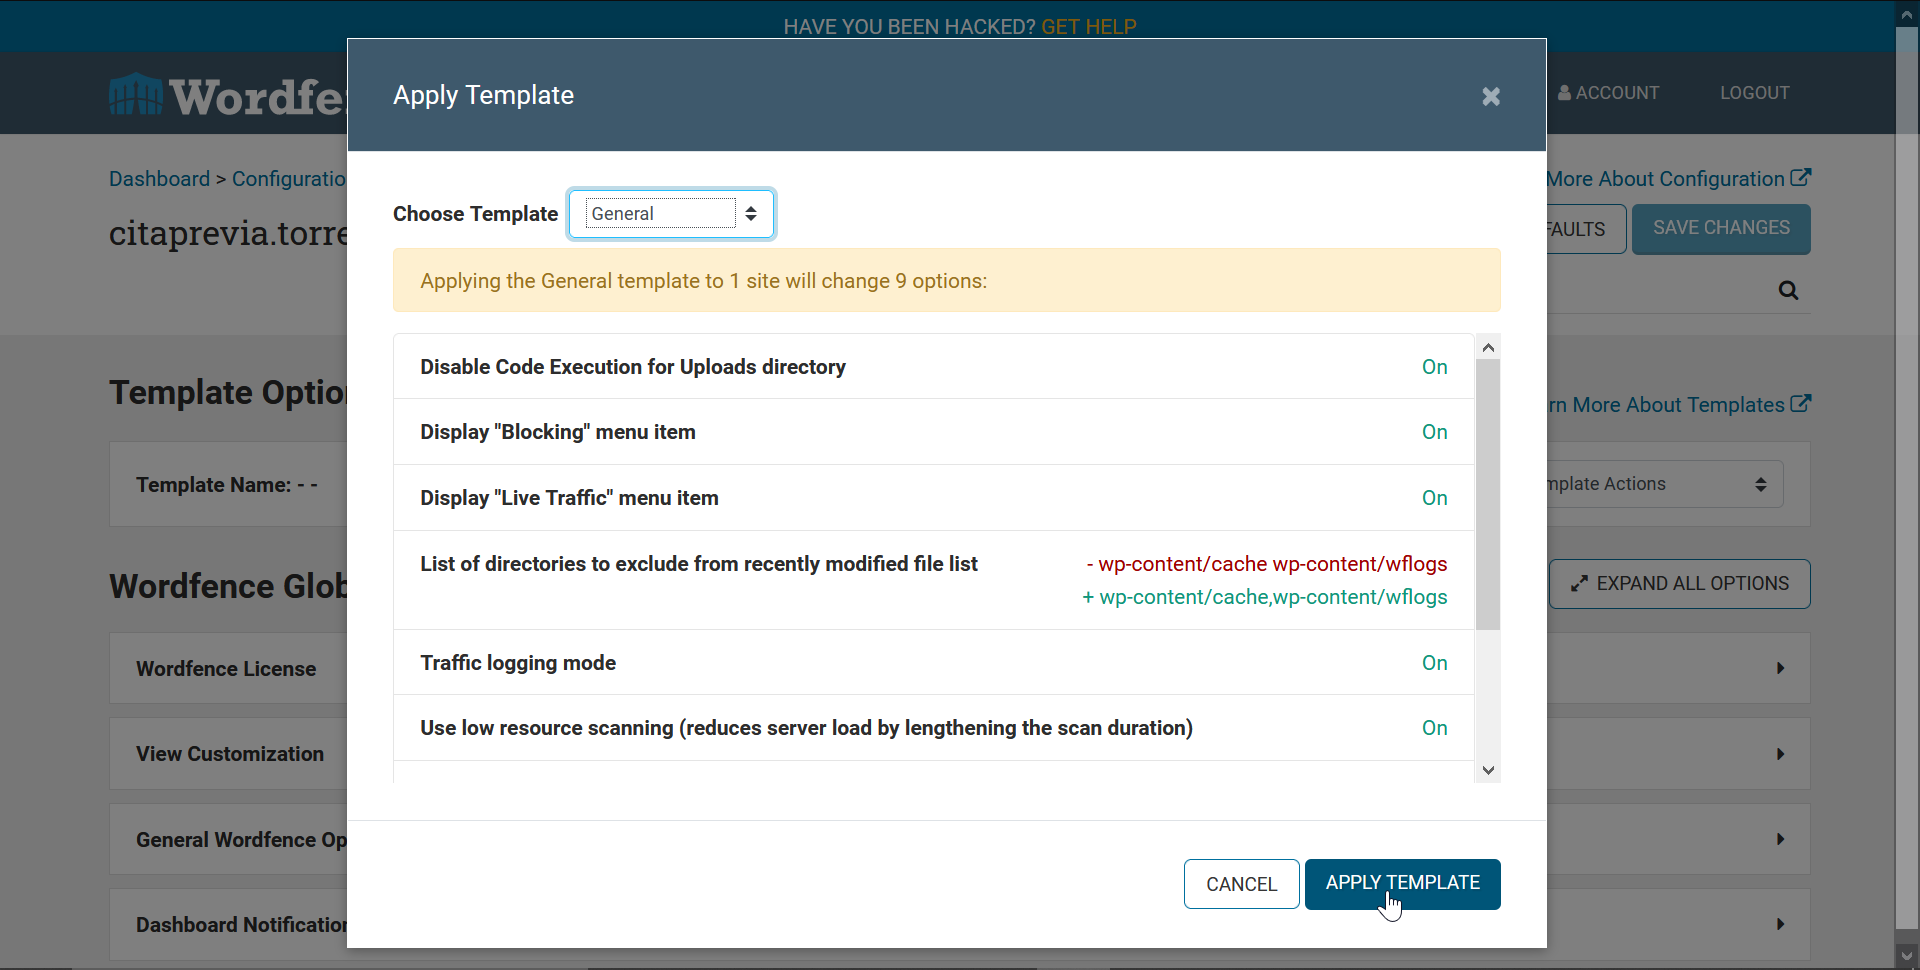Image resolution: width=1920 pixels, height=970 pixels.
Task: Click scroll up arrow in options list
Action: 1488,348
